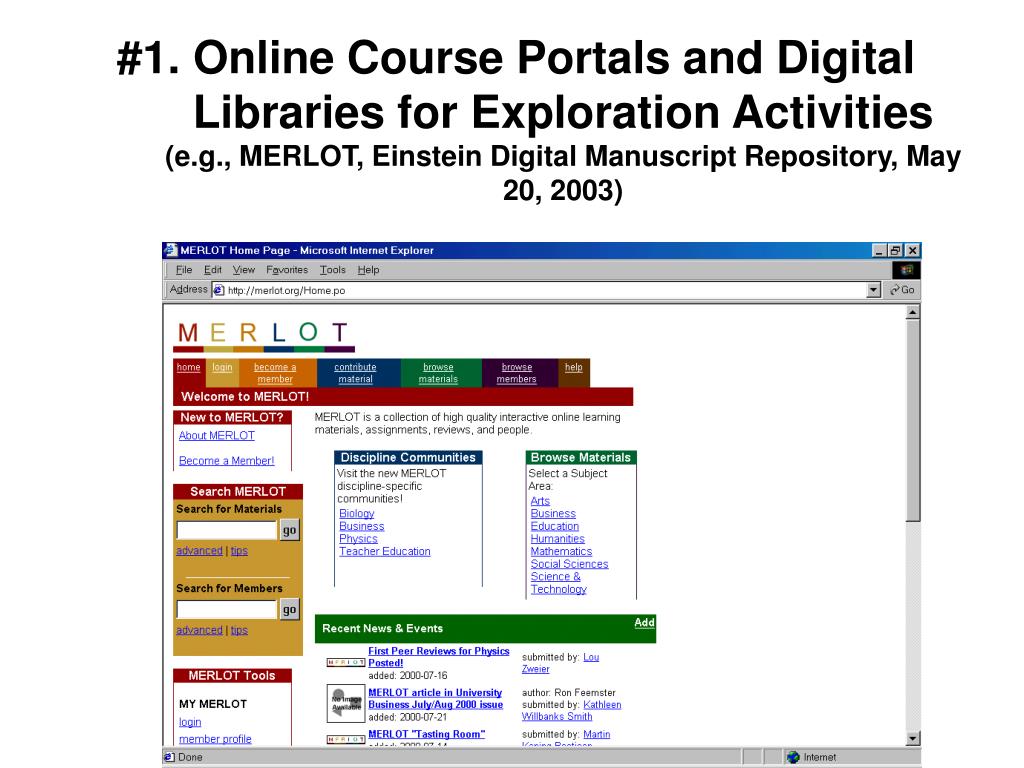
Task: Click the Internet zone globe icon
Action: [x=793, y=757]
